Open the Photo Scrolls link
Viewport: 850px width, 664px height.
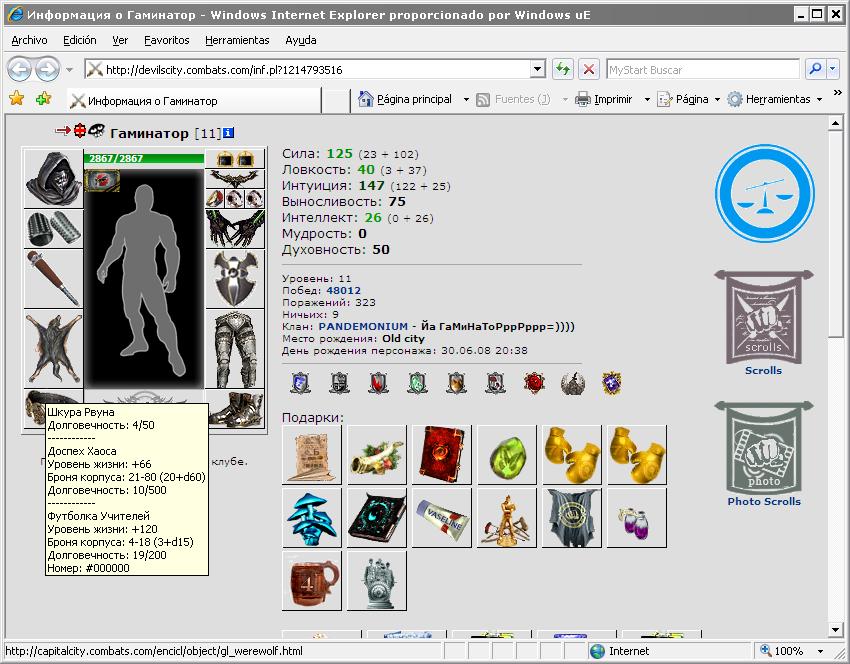point(764,501)
